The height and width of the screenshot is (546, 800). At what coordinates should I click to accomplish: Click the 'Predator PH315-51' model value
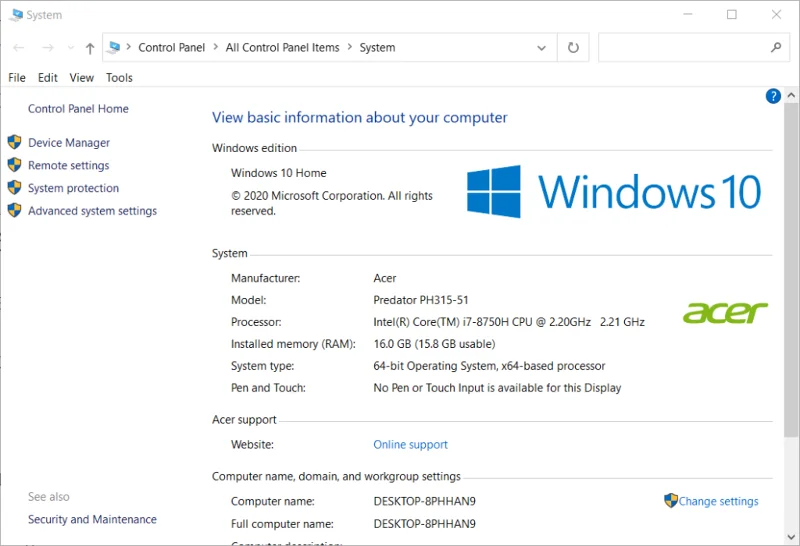coord(420,300)
